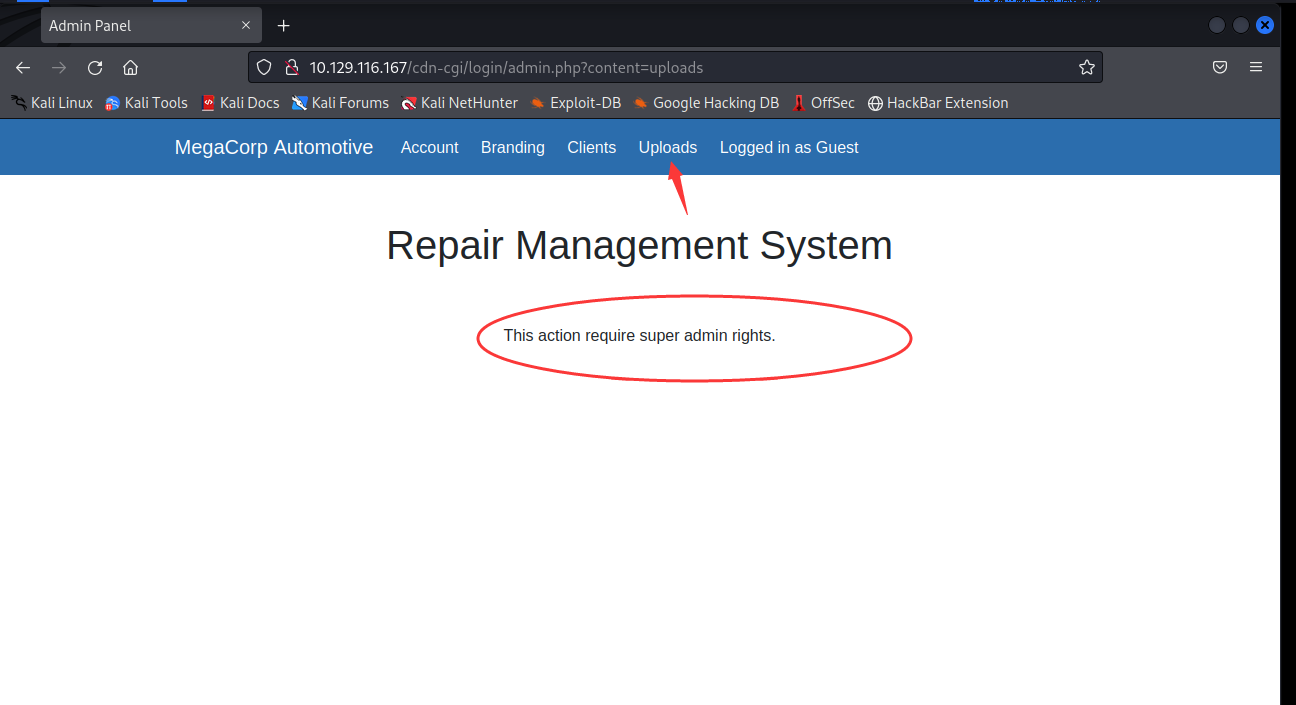Open the Pocket save icon
1296x705 pixels.
coord(1220,68)
